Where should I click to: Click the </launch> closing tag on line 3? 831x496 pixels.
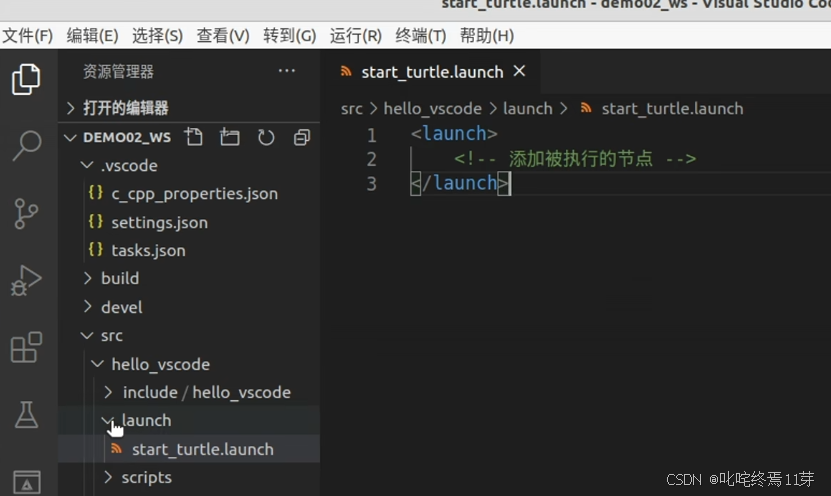click(x=460, y=183)
